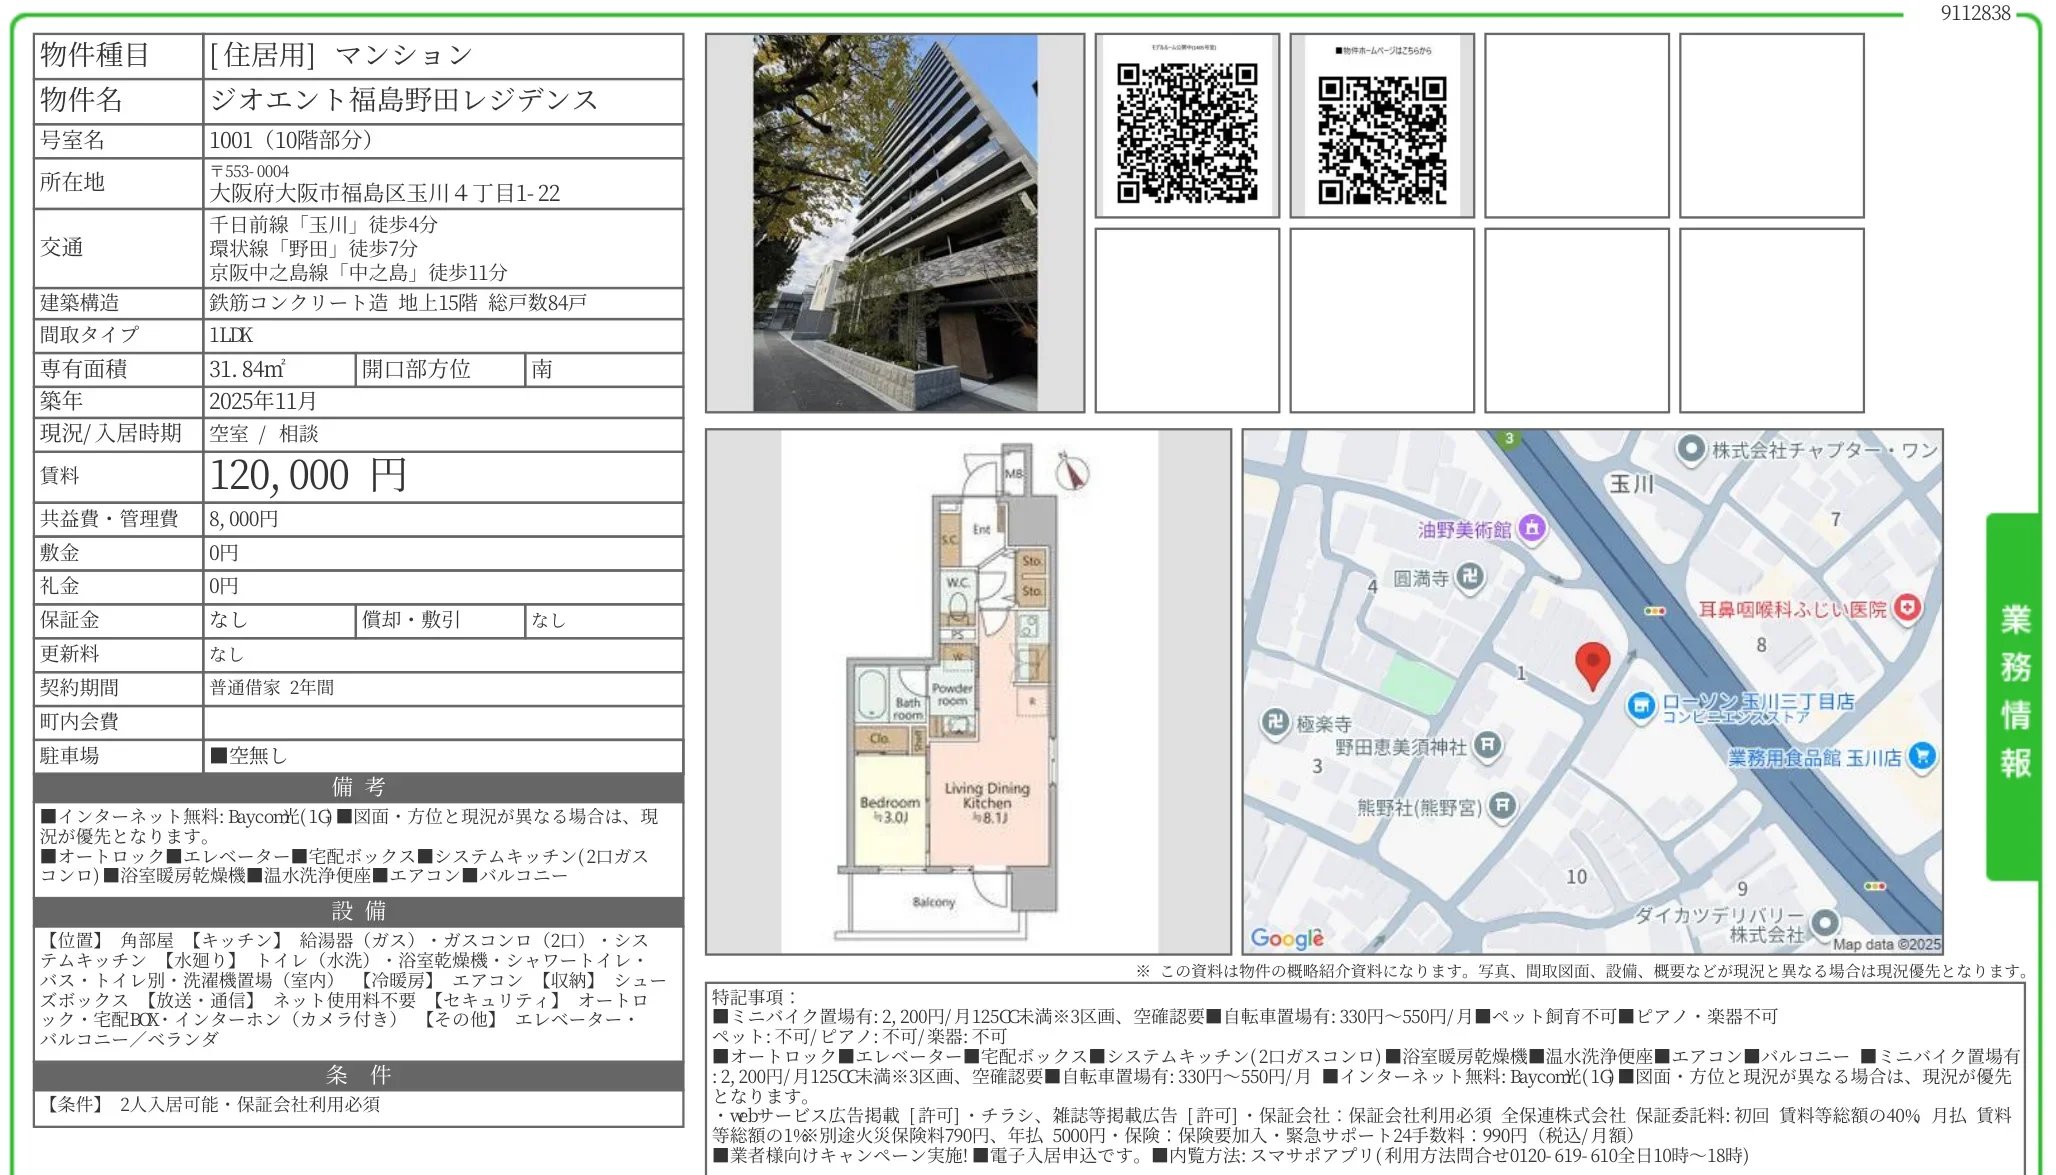Click the red location pin on the map
This screenshot has width=2056, height=1175.
click(x=1592, y=666)
